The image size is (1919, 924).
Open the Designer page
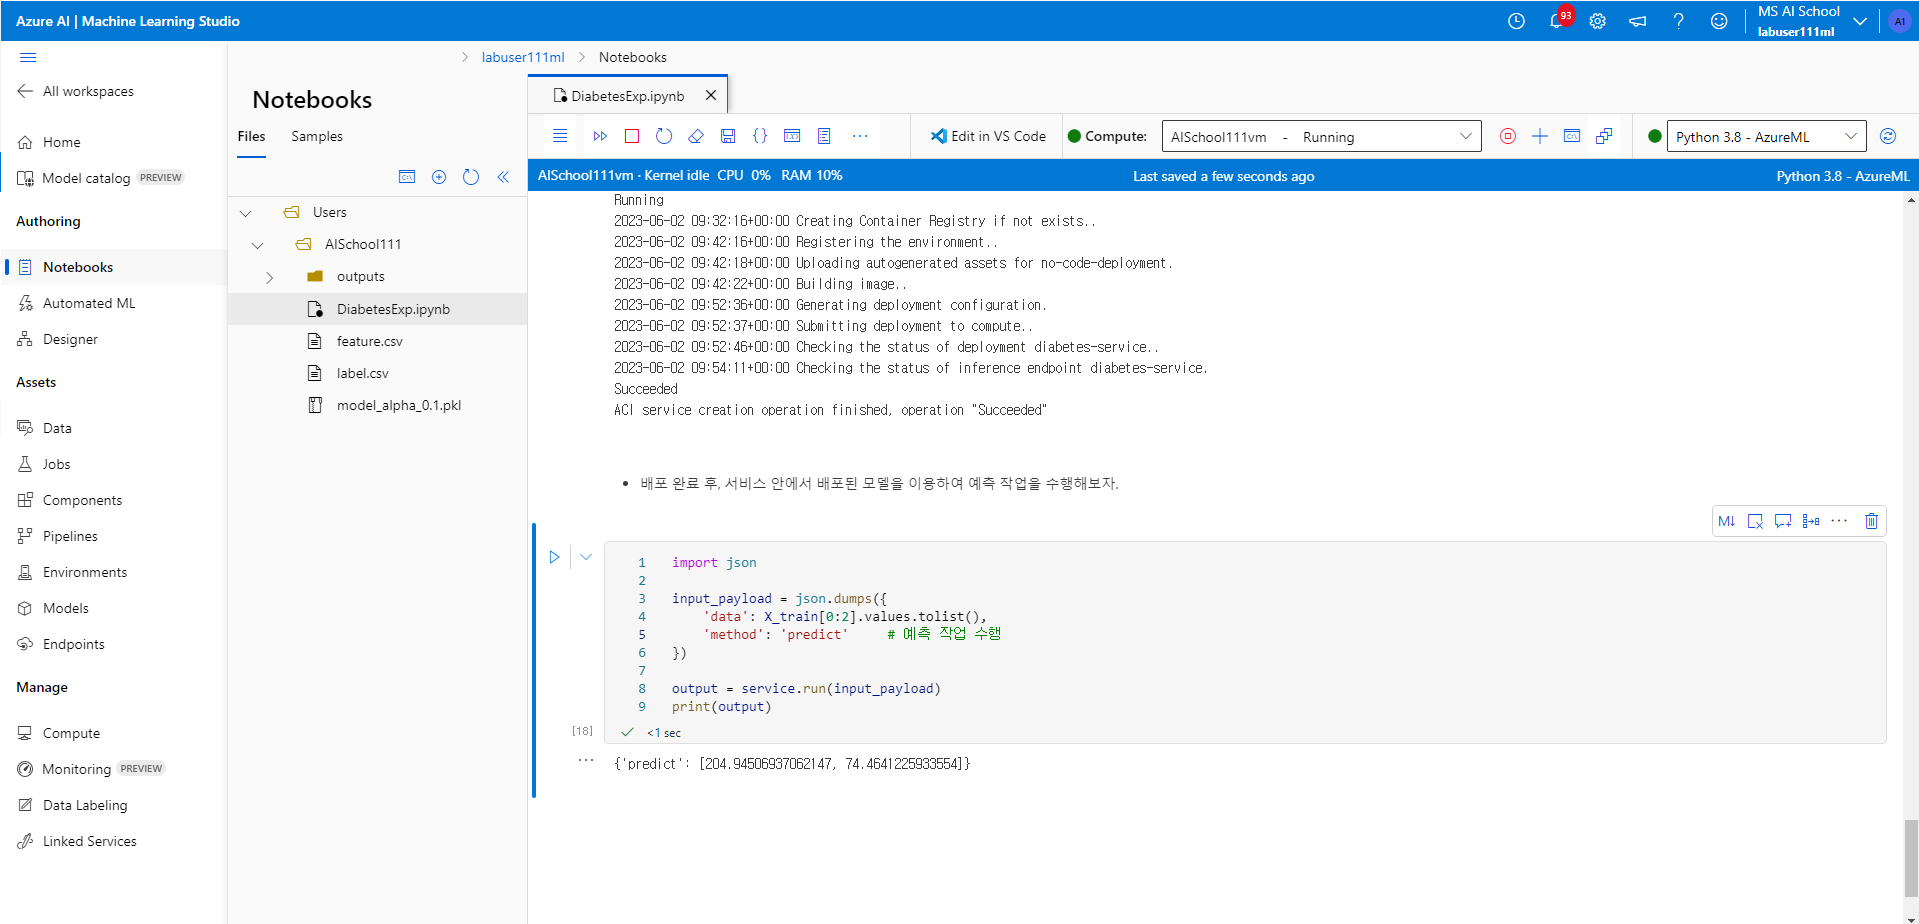[70, 339]
